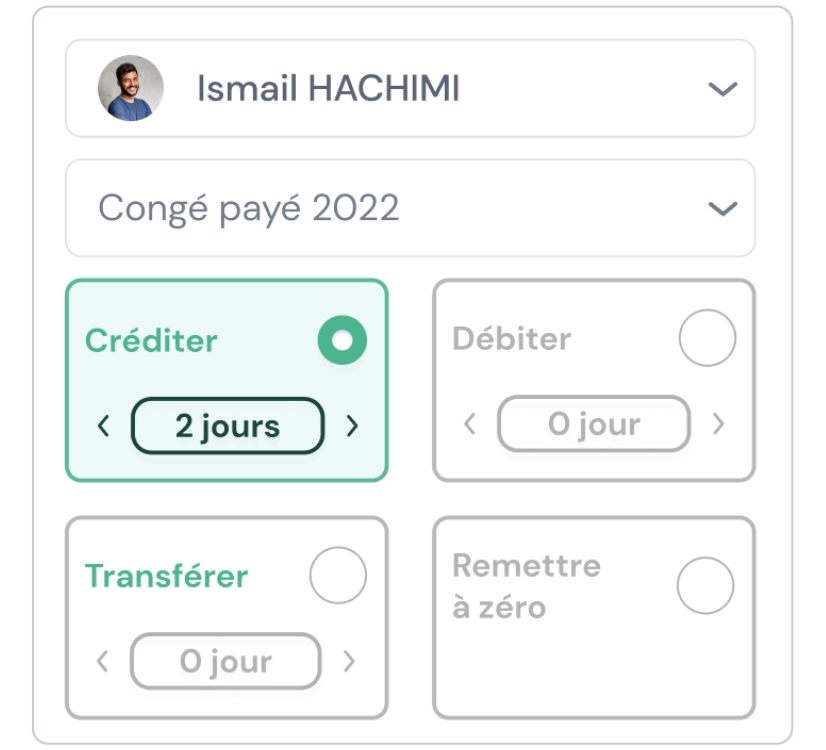Select the Débiter radio button

pos(707,338)
